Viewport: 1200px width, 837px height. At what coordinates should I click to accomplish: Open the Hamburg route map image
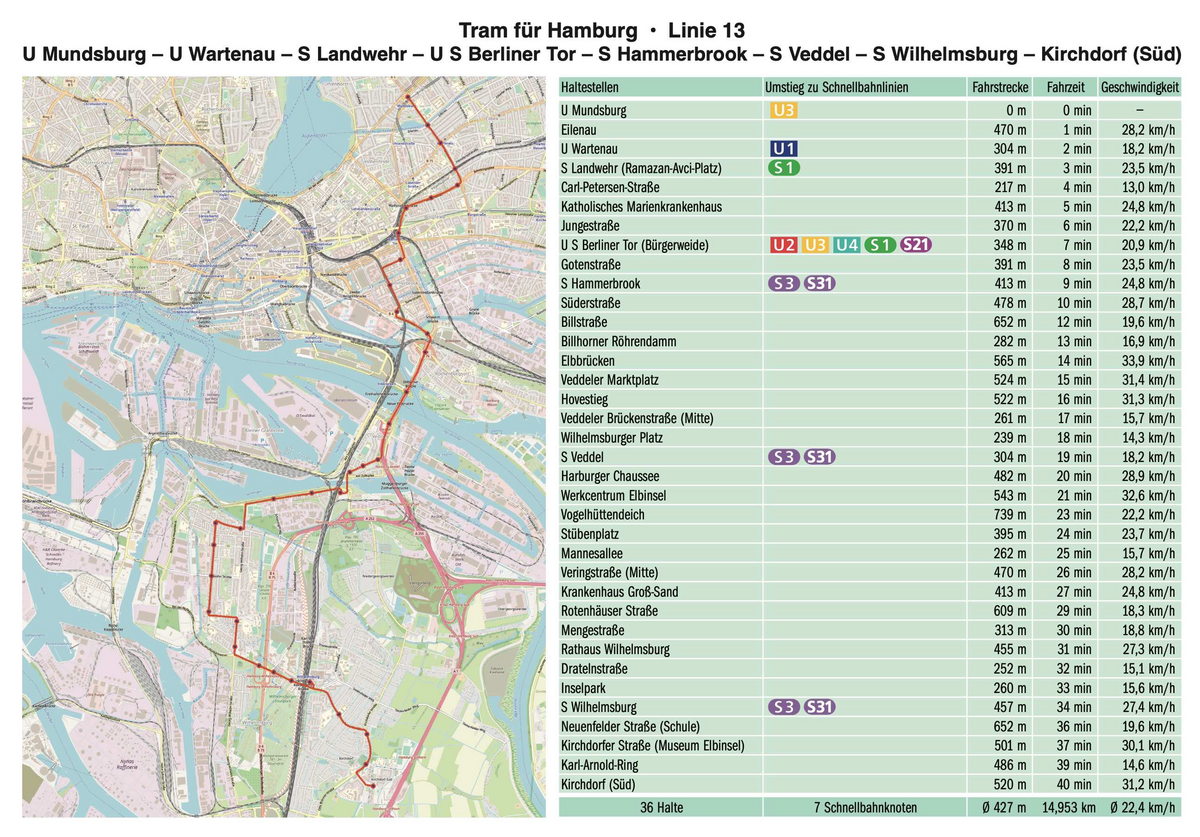pyautogui.click(x=285, y=447)
